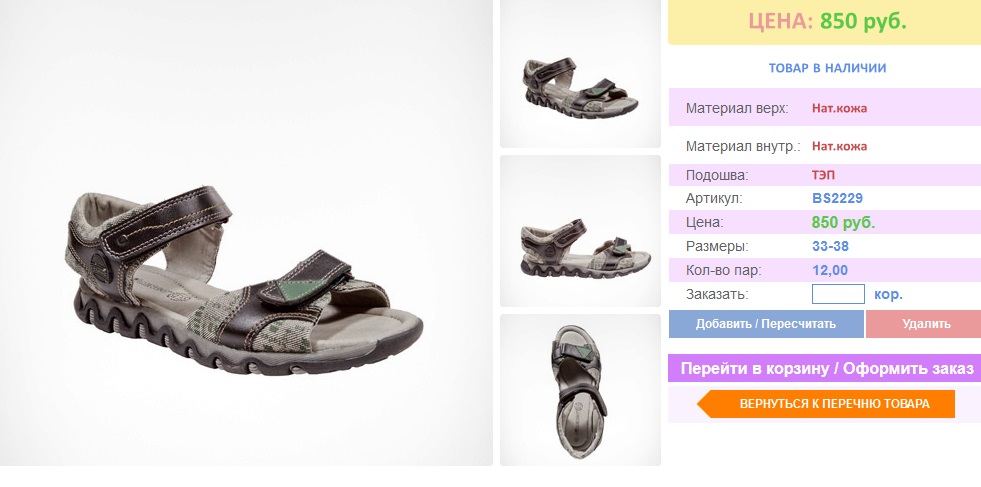
Task: Click the large main sandal photo
Action: (x=246, y=232)
